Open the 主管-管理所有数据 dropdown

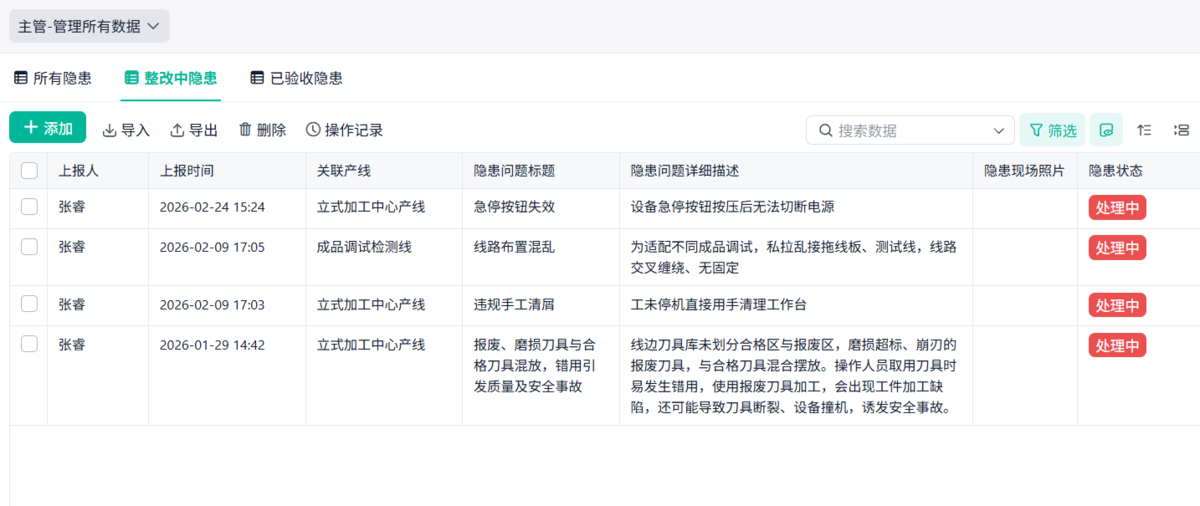(89, 26)
